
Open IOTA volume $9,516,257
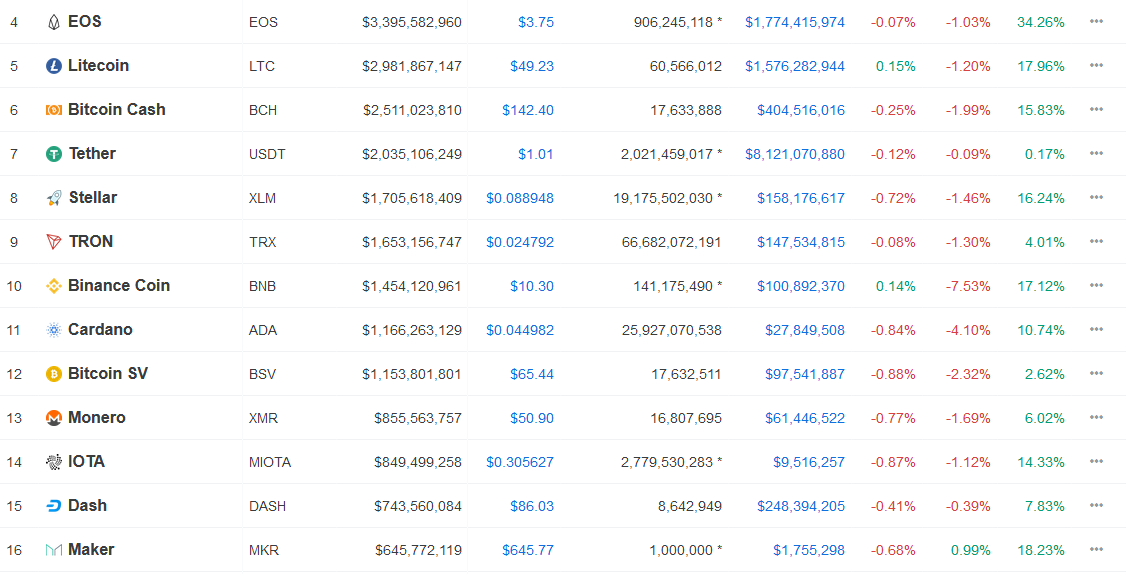pos(809,462)
